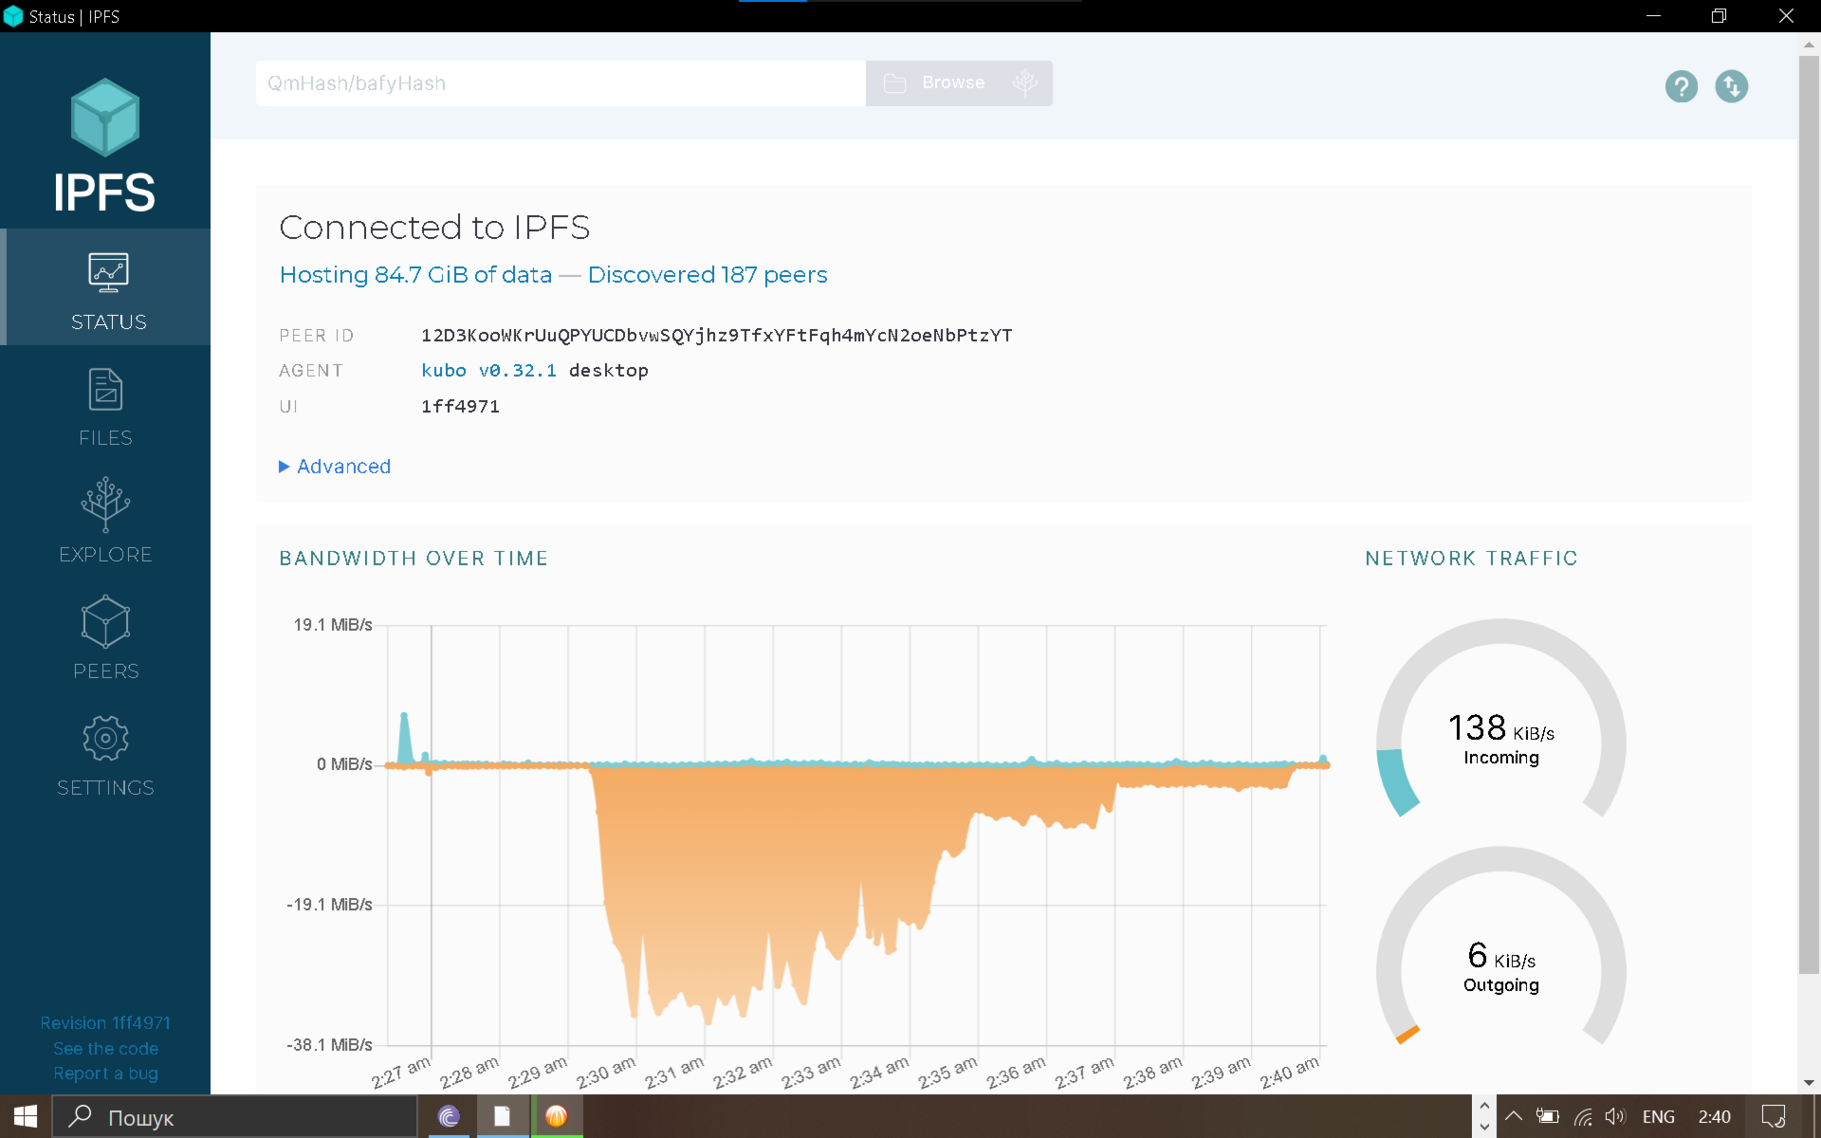Image resolution: width=1821 pixels, height=1138 pixels.
Task: Click the ENG language indicator
Action: (1658, 1116)
